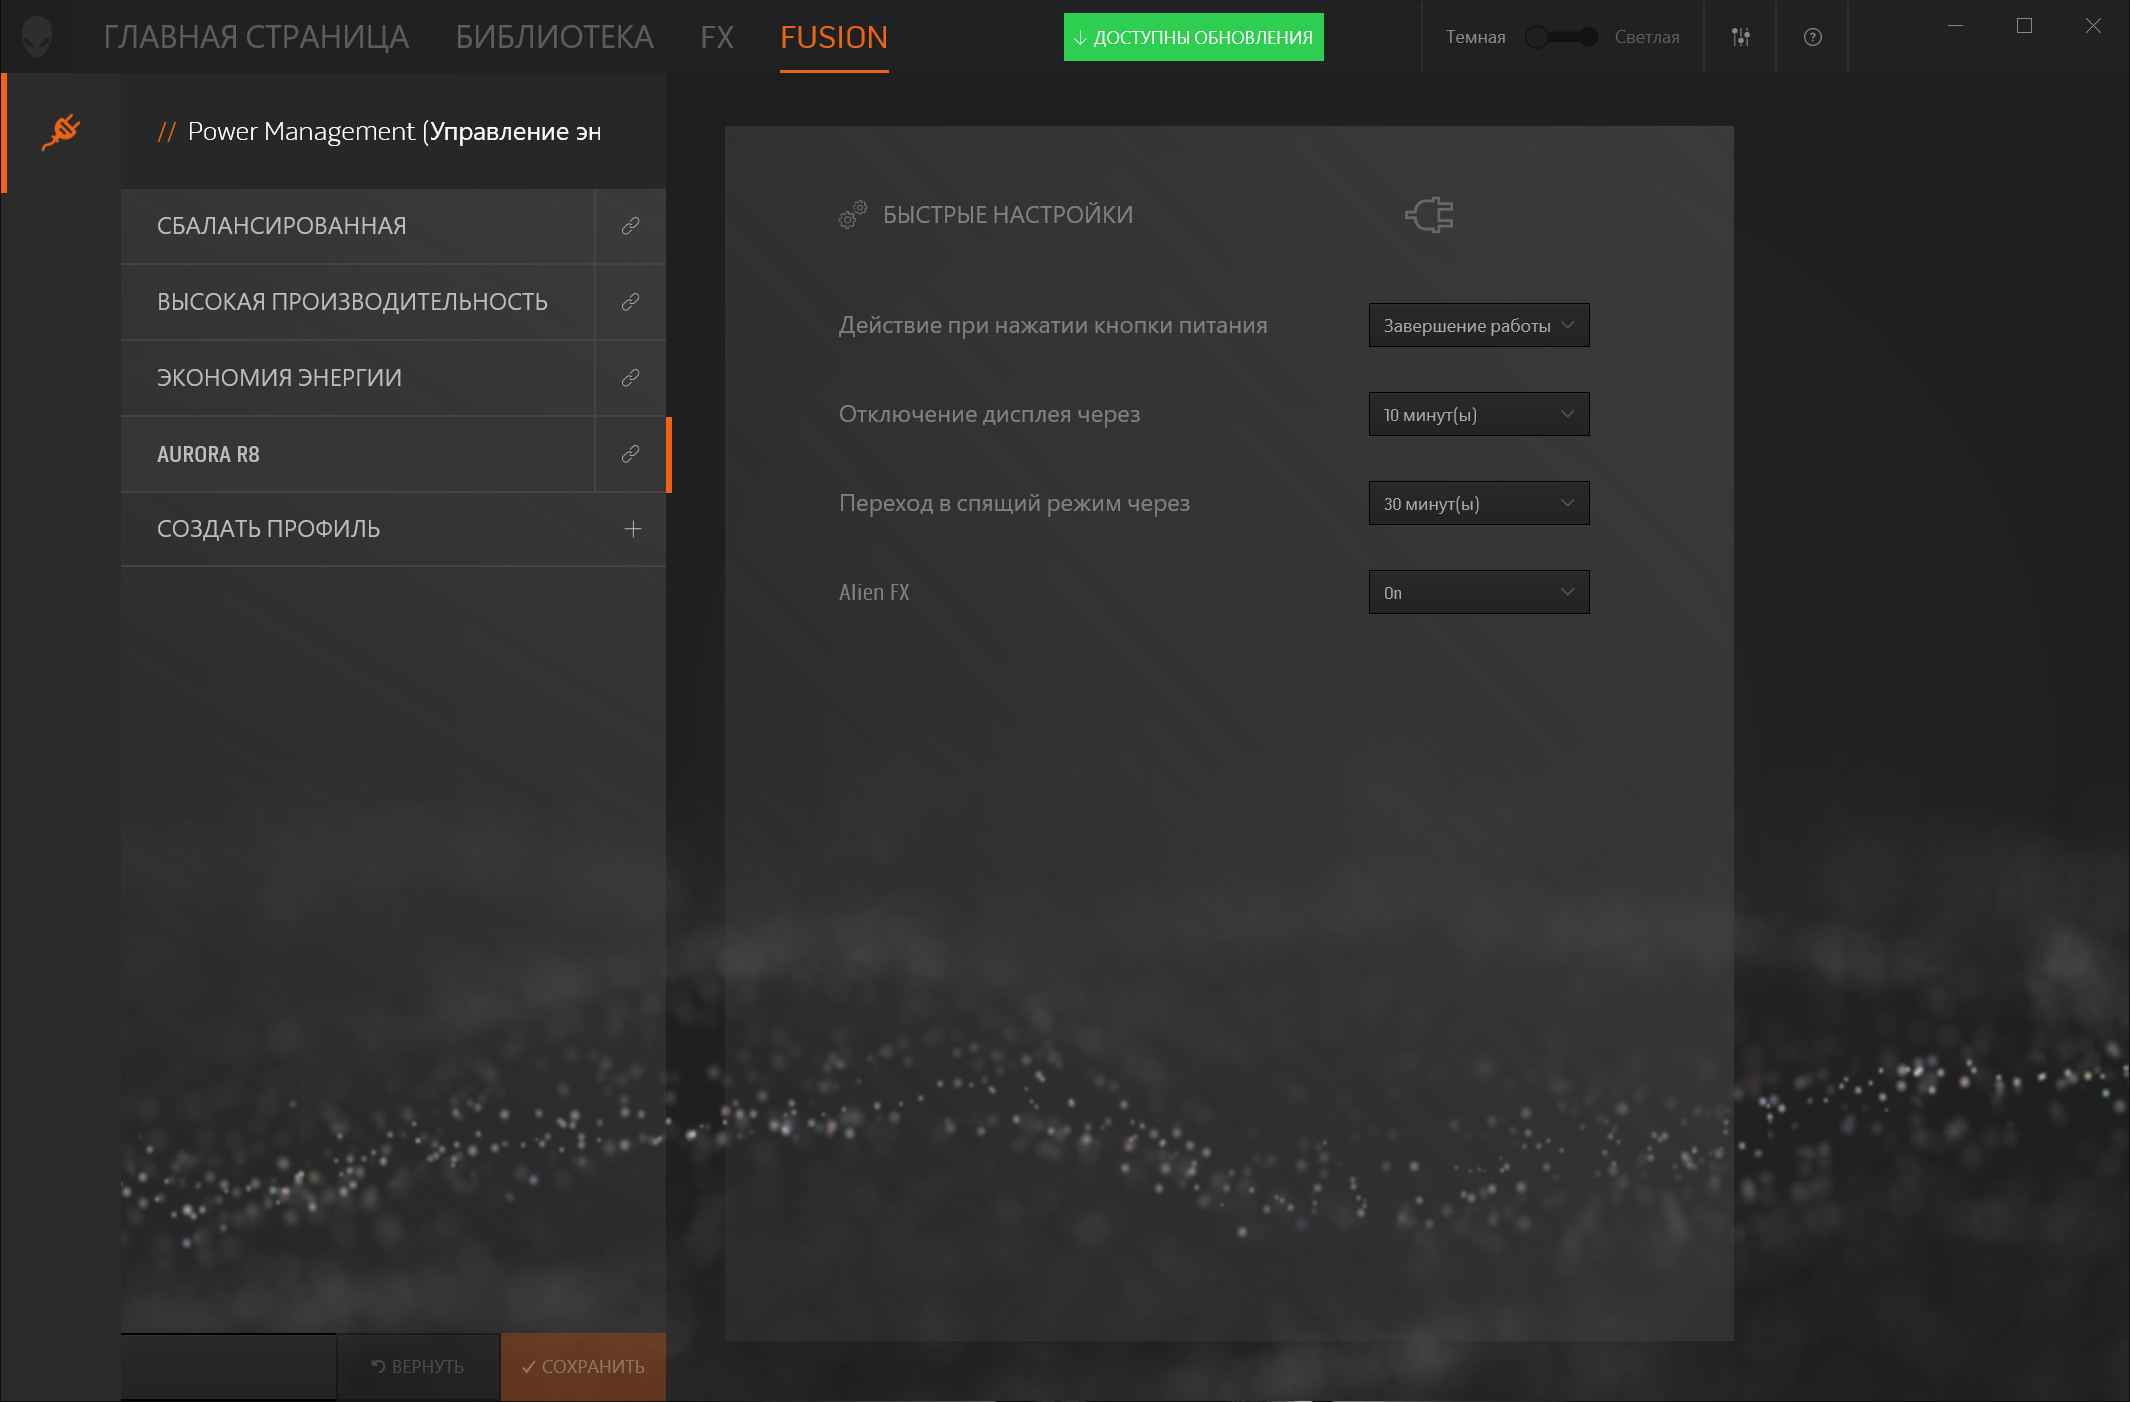Select the ЭКОНОМИЯ ЭНЕРГИИ profile
2130x1402 pixels.
pyautogui.click(x=358, y=378)
